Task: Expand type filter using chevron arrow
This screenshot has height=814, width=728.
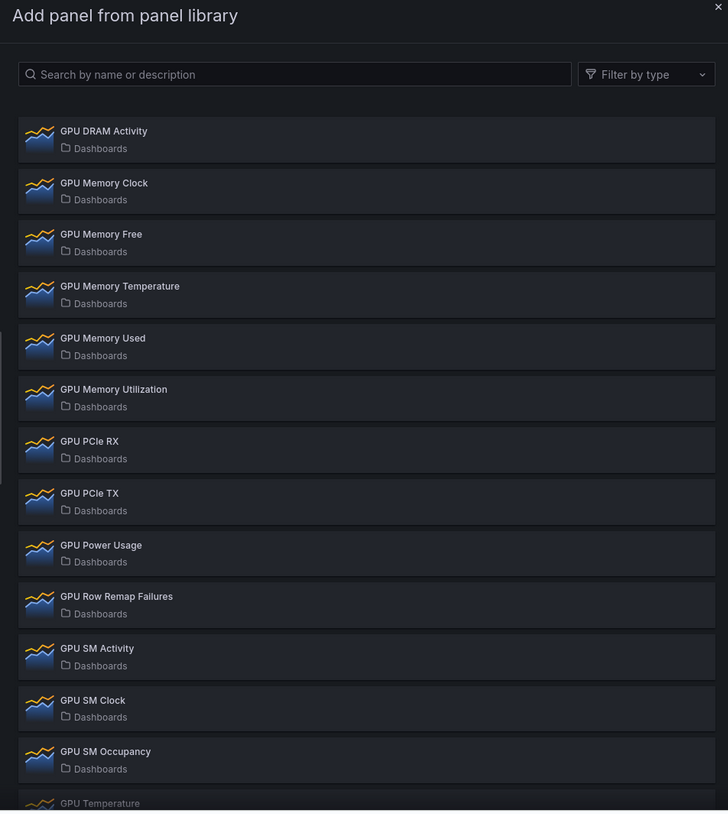Action: 702,75
